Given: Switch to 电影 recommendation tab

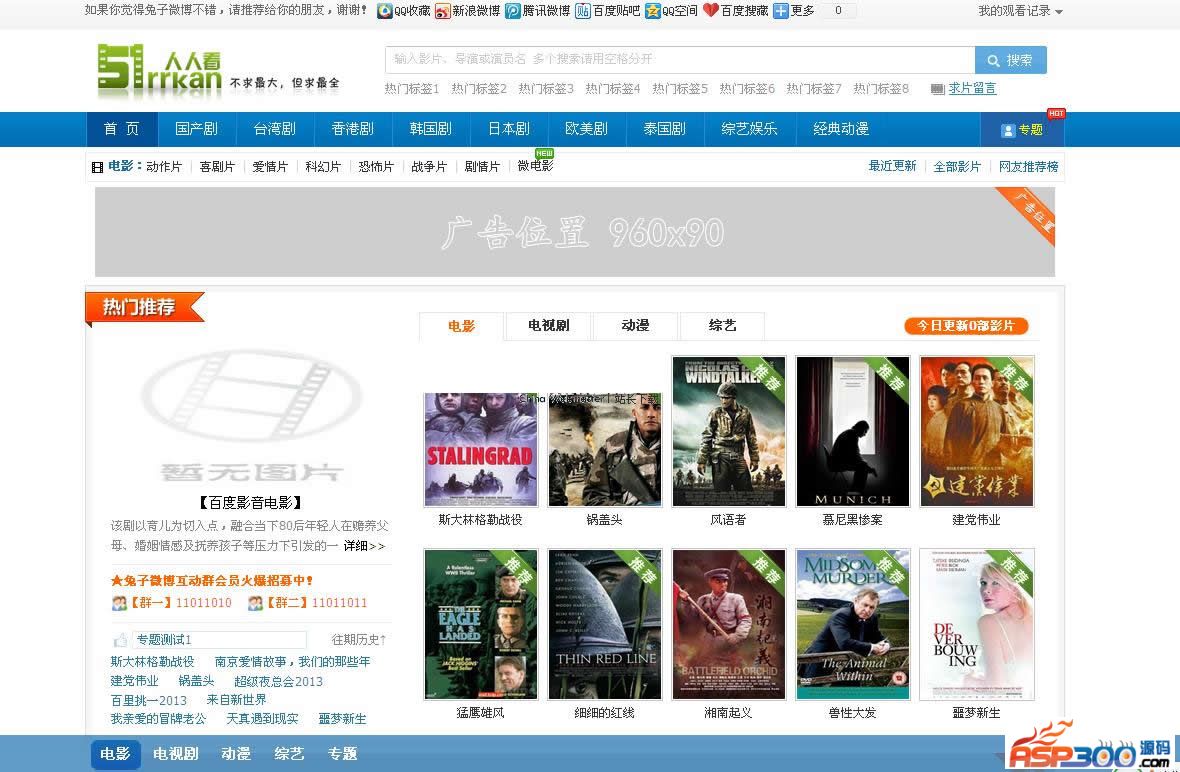Looking at the screenshot, I should pos(461,326).
